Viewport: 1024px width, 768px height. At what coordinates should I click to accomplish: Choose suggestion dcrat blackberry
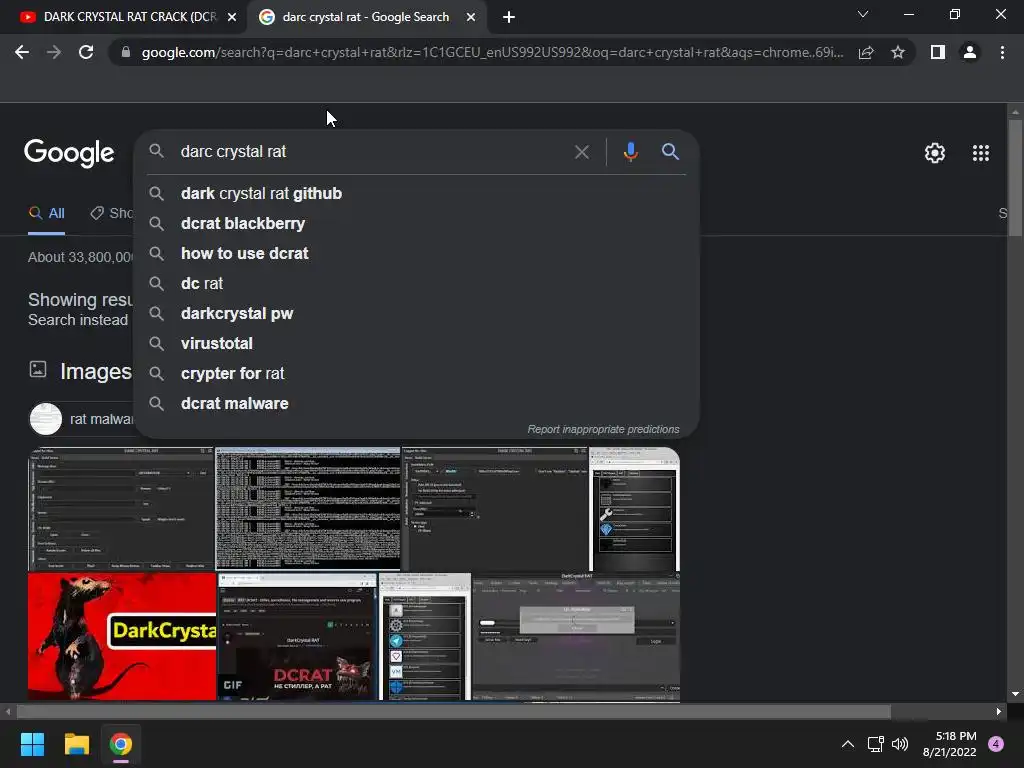417,223
